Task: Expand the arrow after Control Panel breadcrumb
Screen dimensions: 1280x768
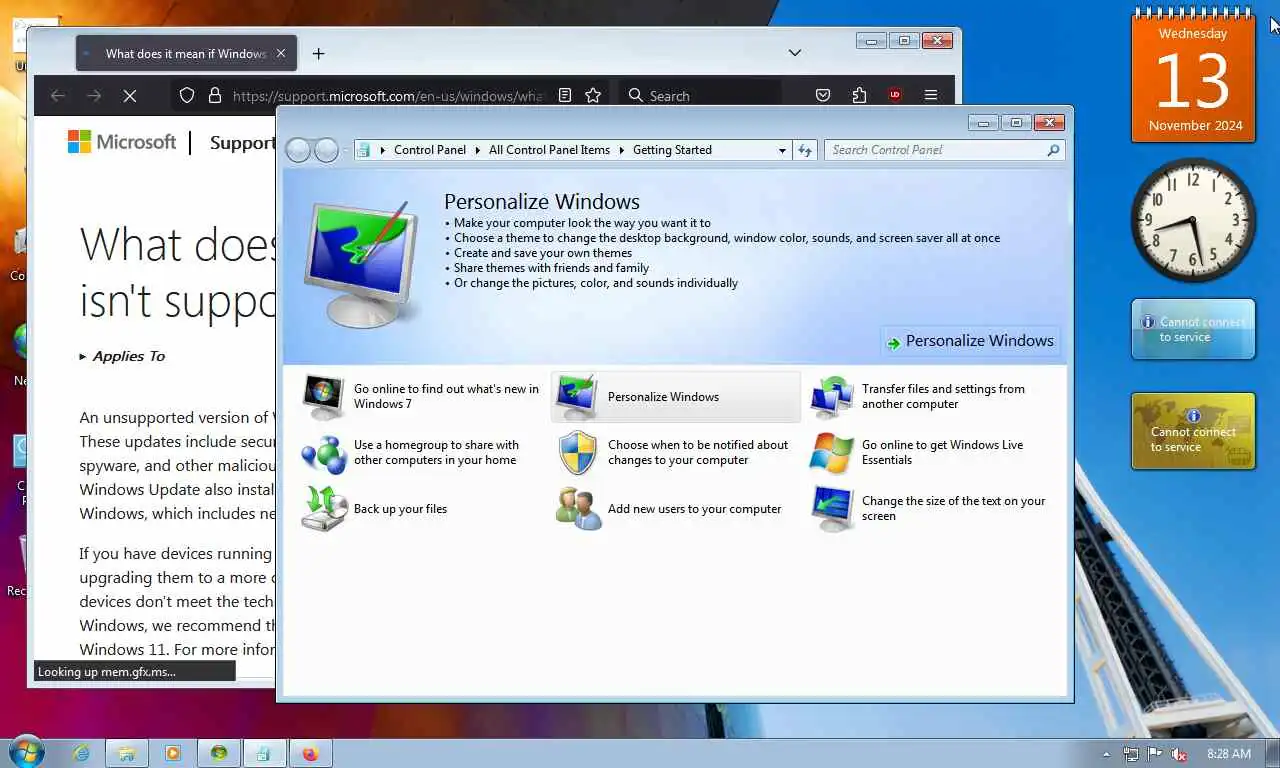Action: point(477,150)
